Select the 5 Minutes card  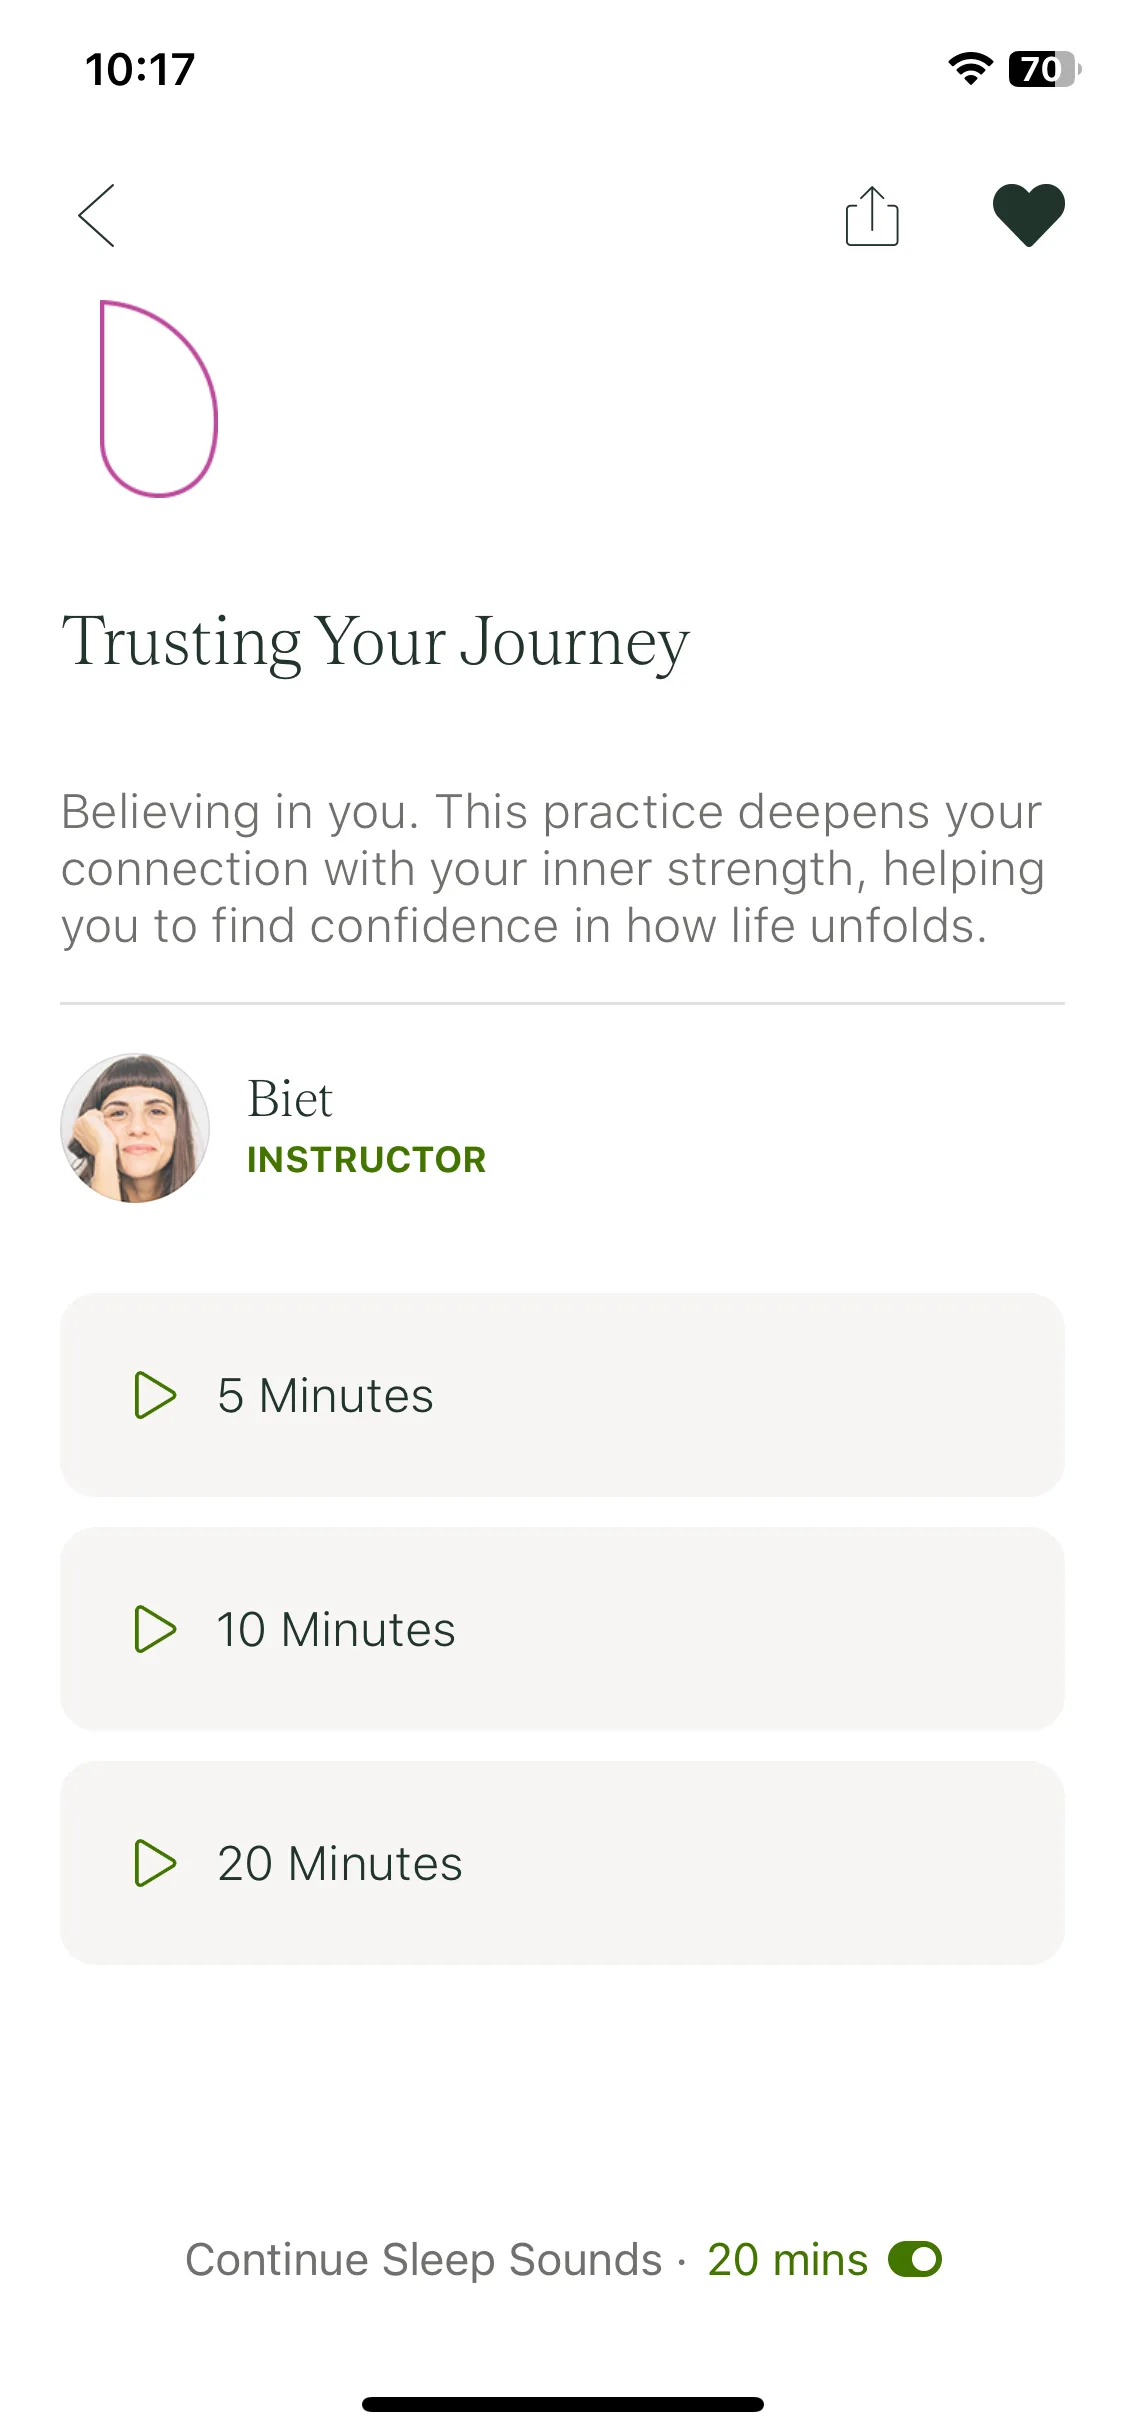coord(562,1395)
